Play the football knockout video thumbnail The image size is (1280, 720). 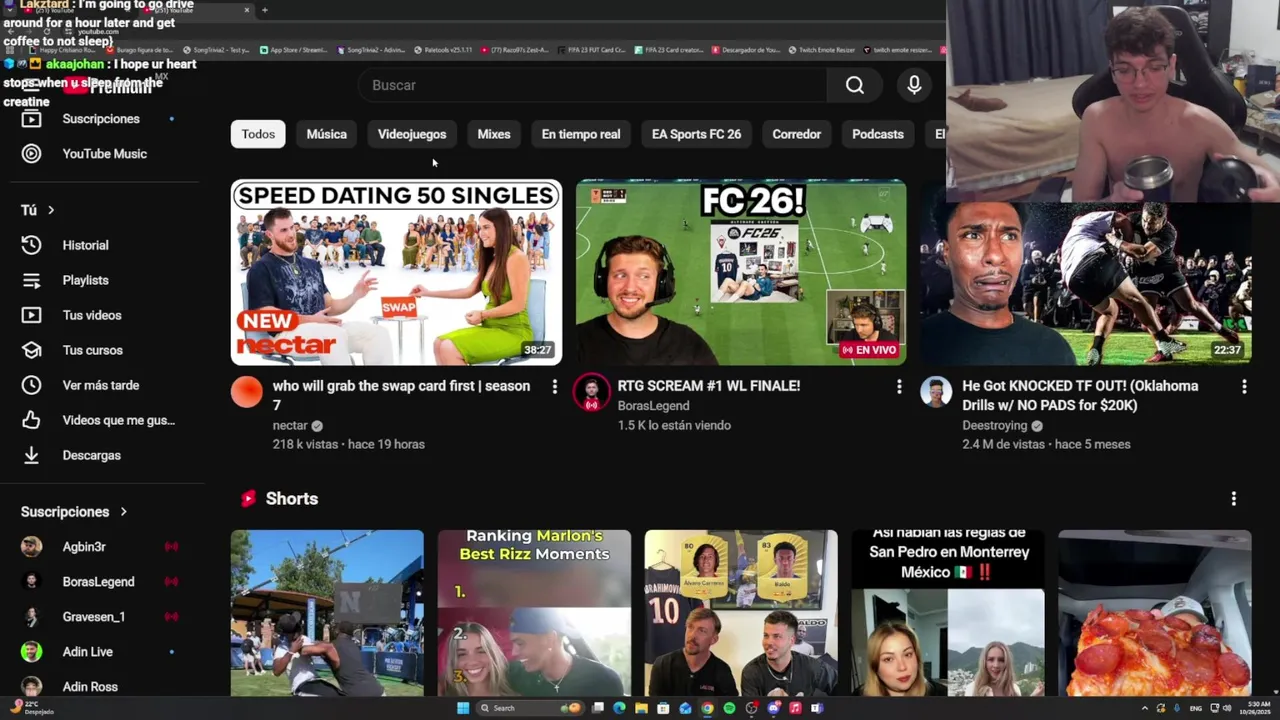pyautogui.click(x=1086, y=283)
